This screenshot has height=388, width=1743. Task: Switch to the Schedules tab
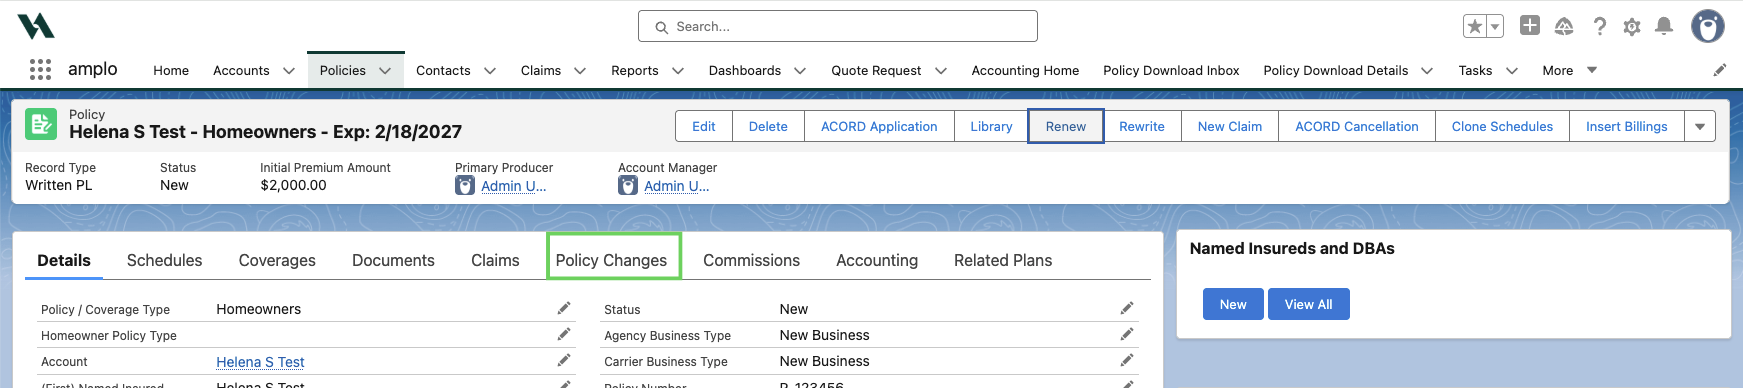pos(164,260)
